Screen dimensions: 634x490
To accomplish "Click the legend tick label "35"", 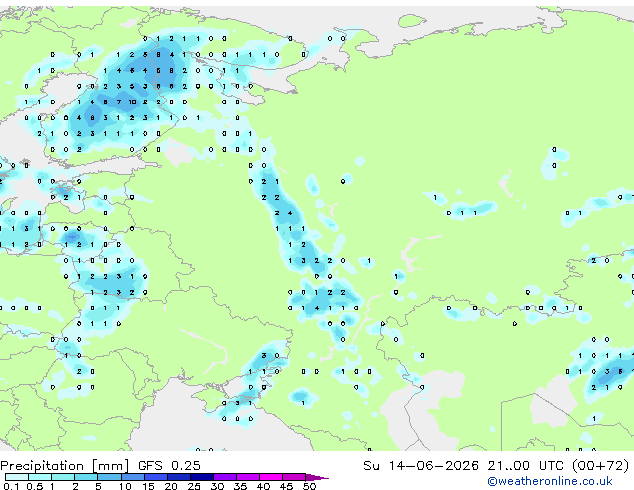I will pos(240,486).
